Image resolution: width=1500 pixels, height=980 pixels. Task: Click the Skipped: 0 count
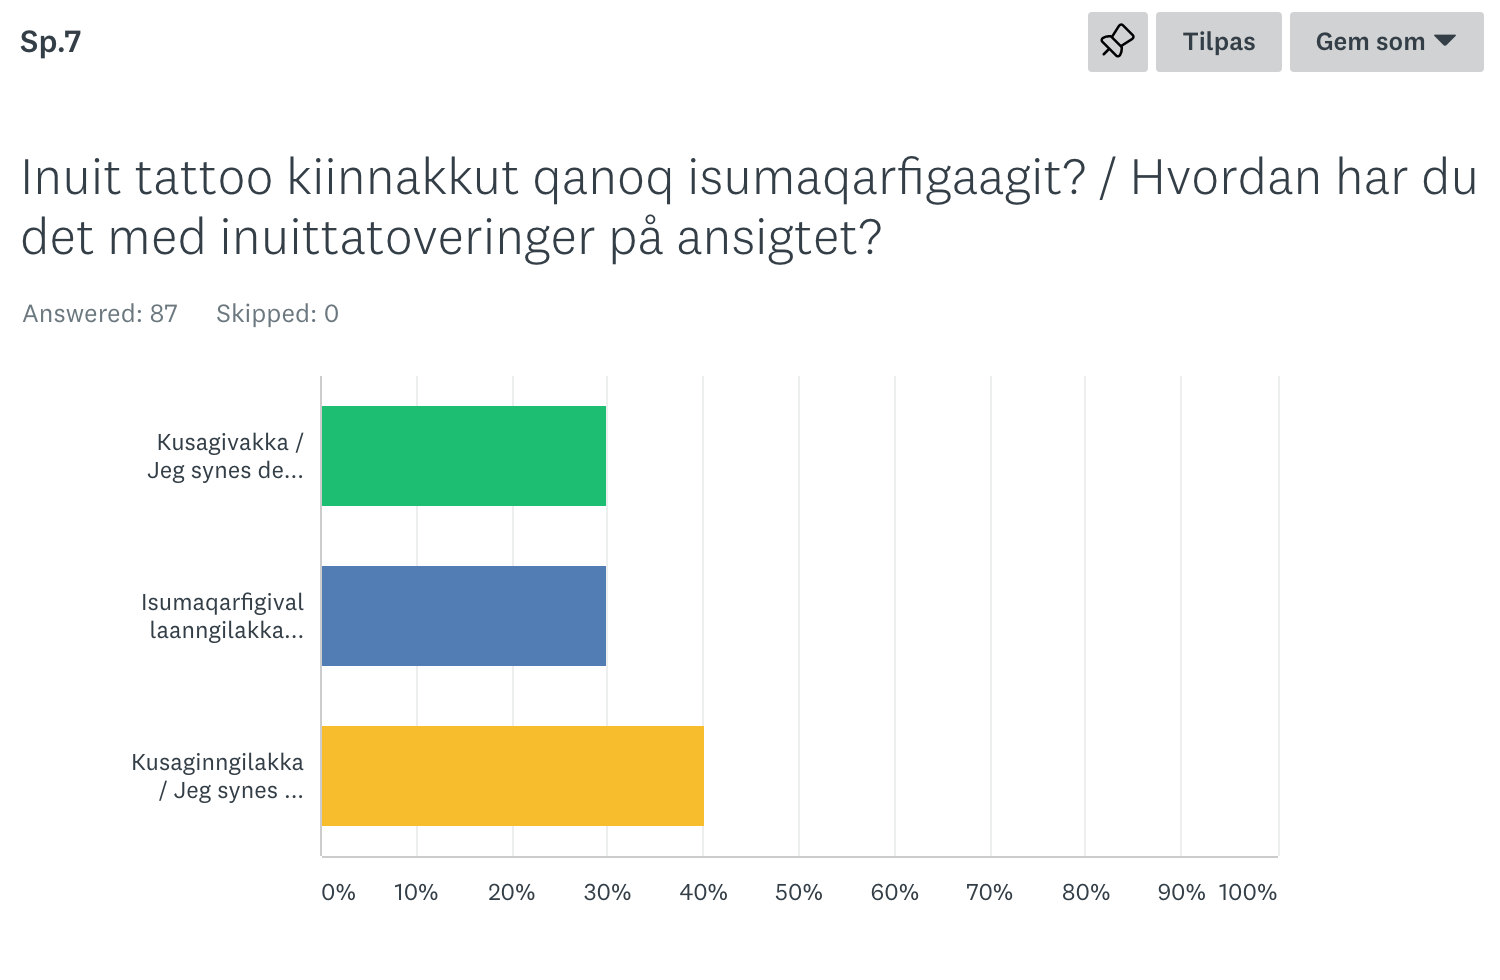[277, 314]
